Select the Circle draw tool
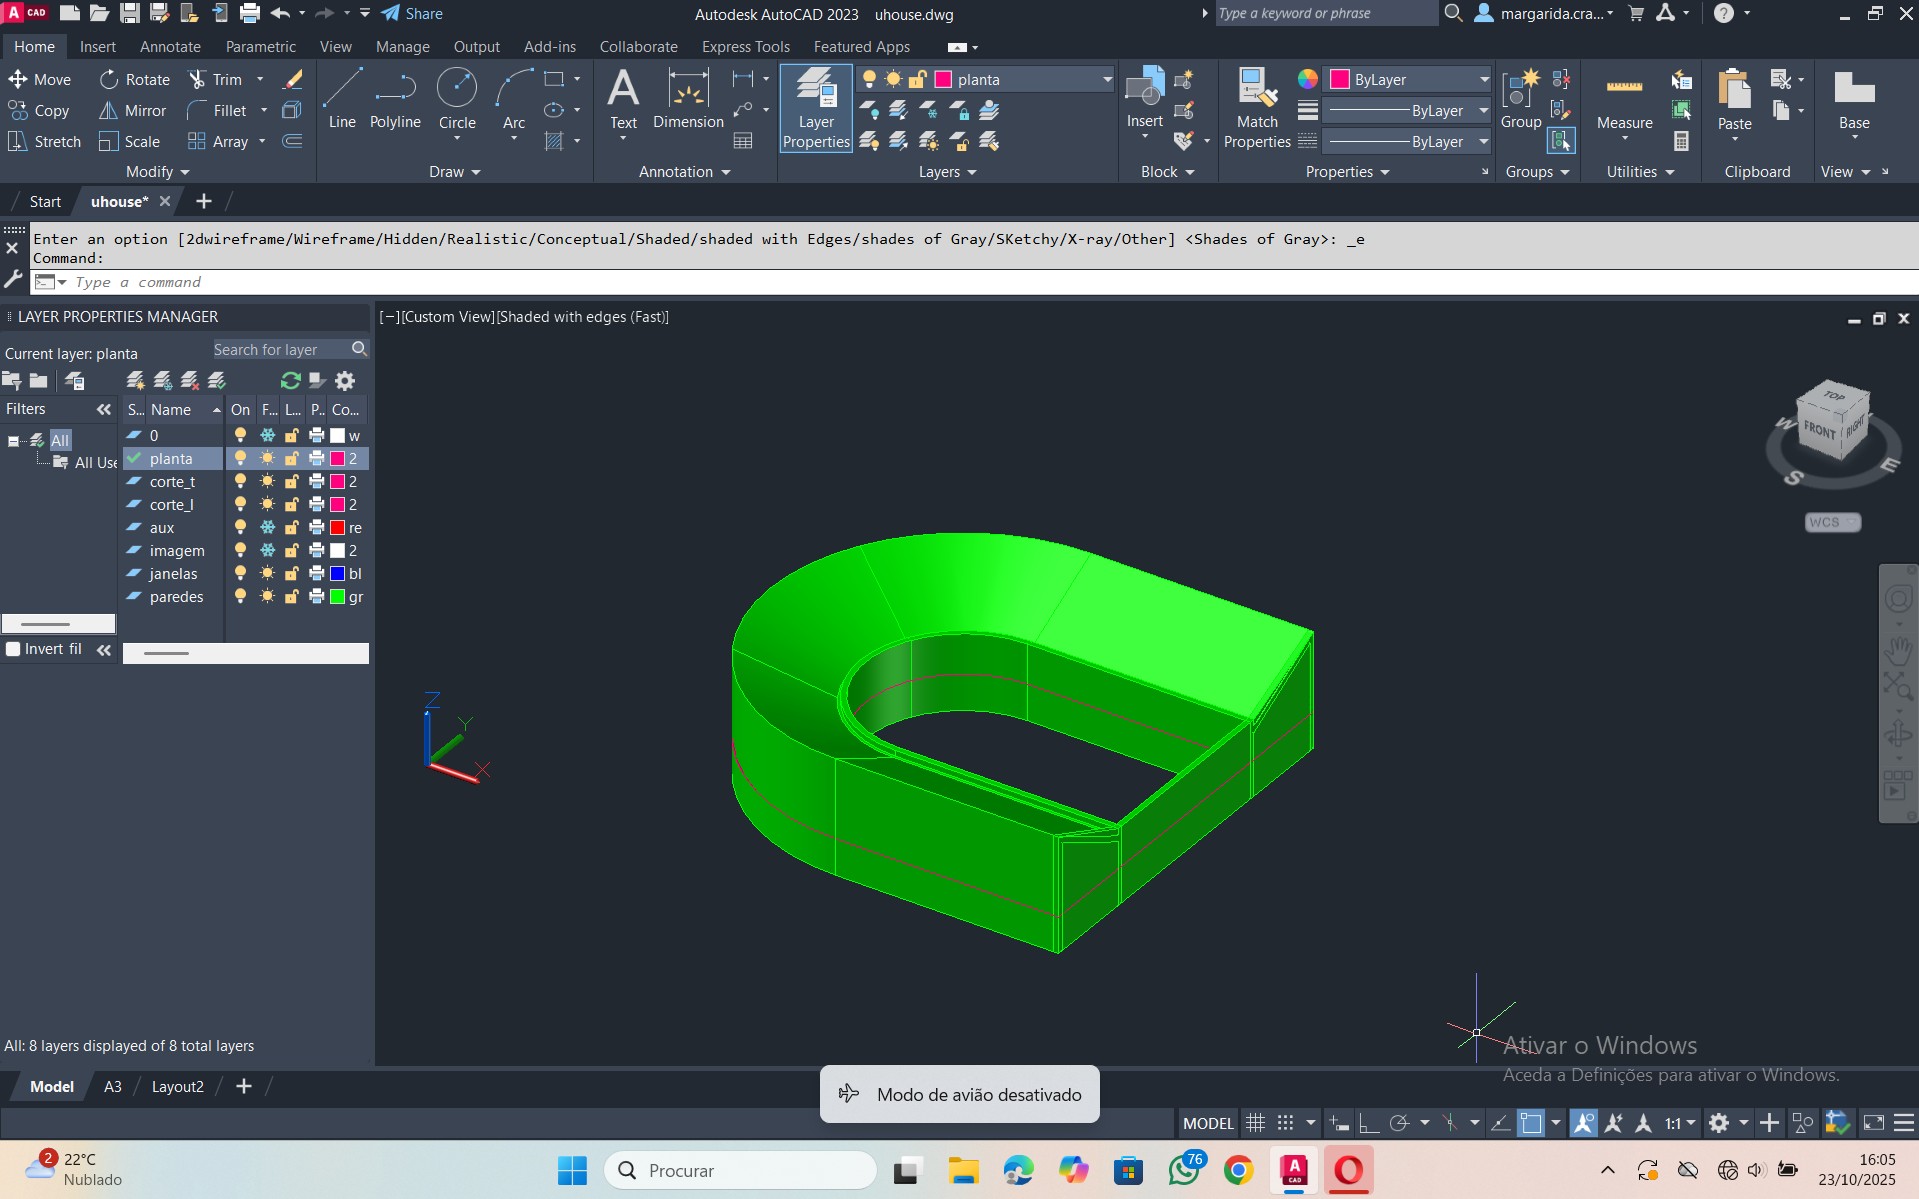 [457, 98]
